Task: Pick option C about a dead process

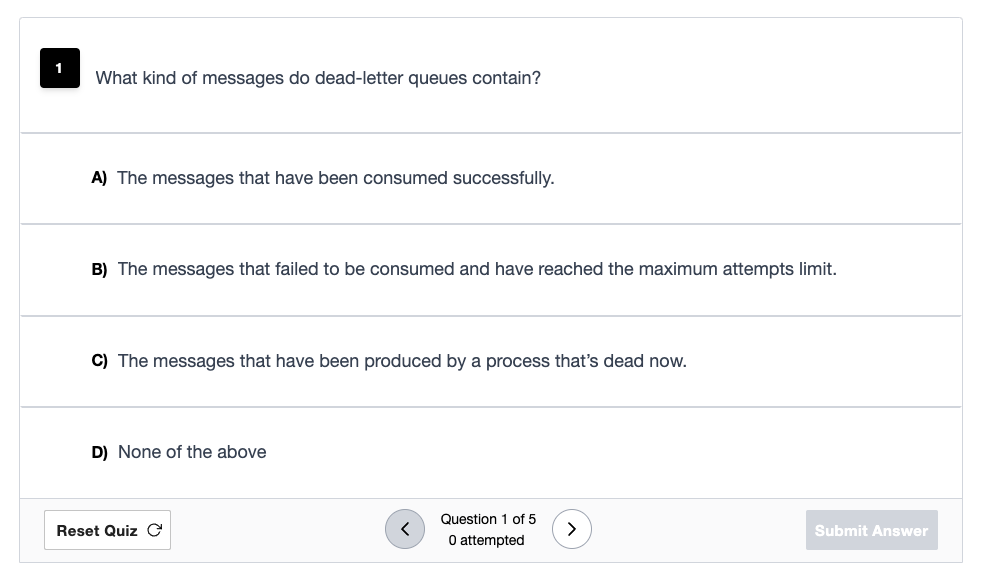Action: [491, 361]
